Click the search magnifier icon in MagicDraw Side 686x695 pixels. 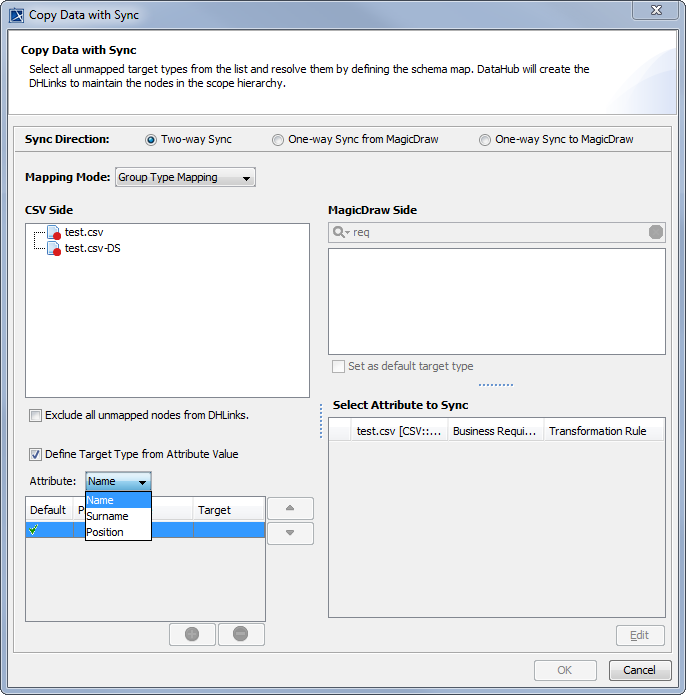point(341,232)
